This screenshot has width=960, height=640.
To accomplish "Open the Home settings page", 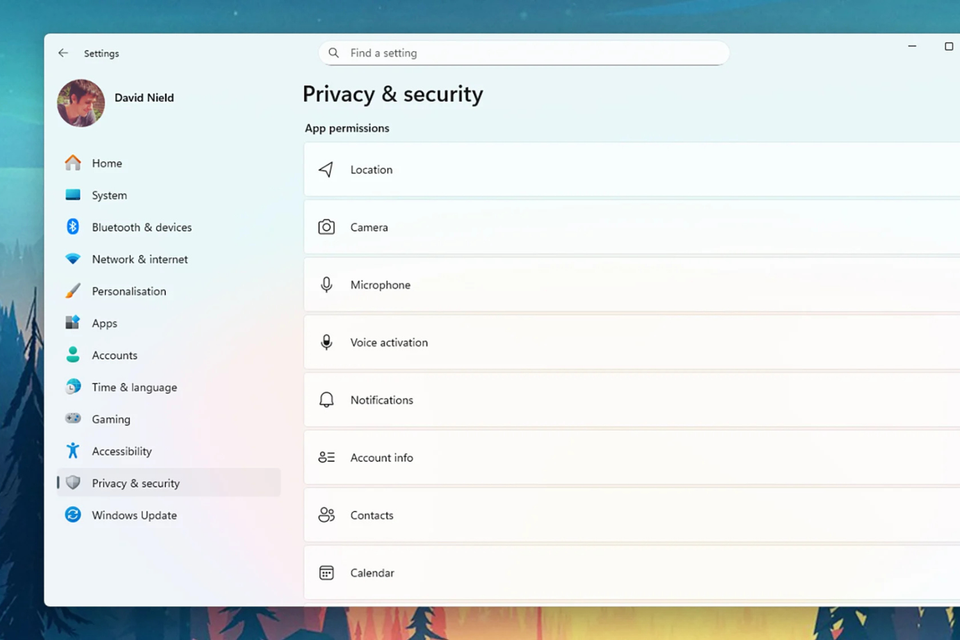I will click(106, 163).
